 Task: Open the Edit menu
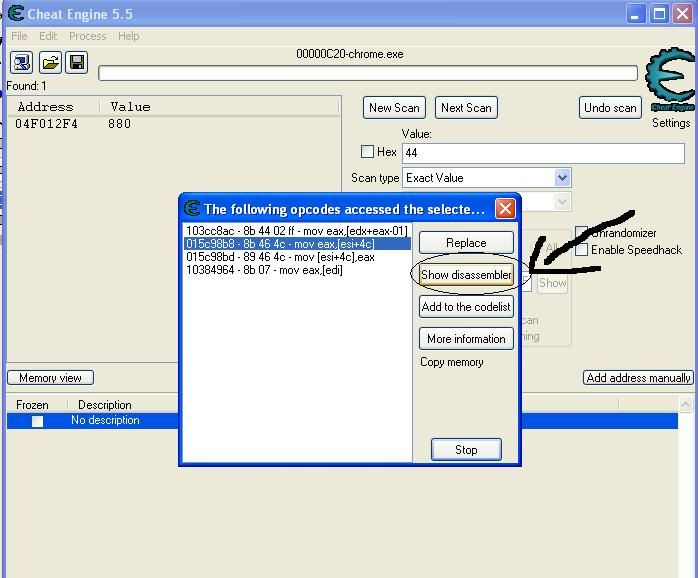[x=48, y=36]
